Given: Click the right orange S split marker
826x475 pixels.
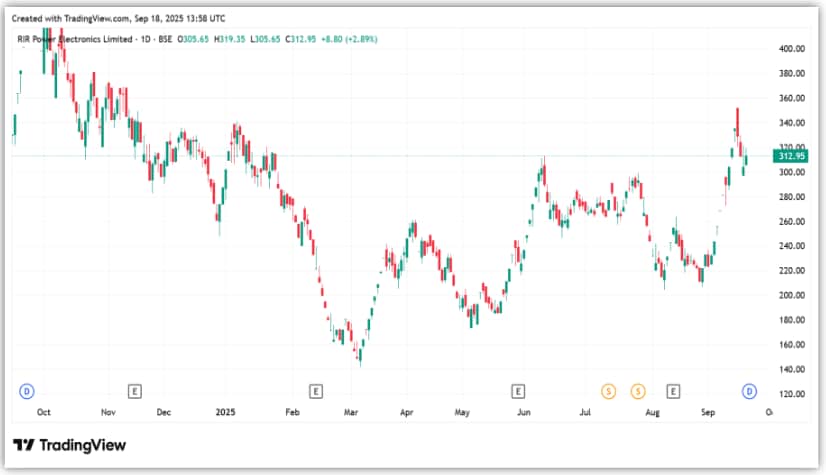Looking at the screenshot, I should tap(637, 389).
